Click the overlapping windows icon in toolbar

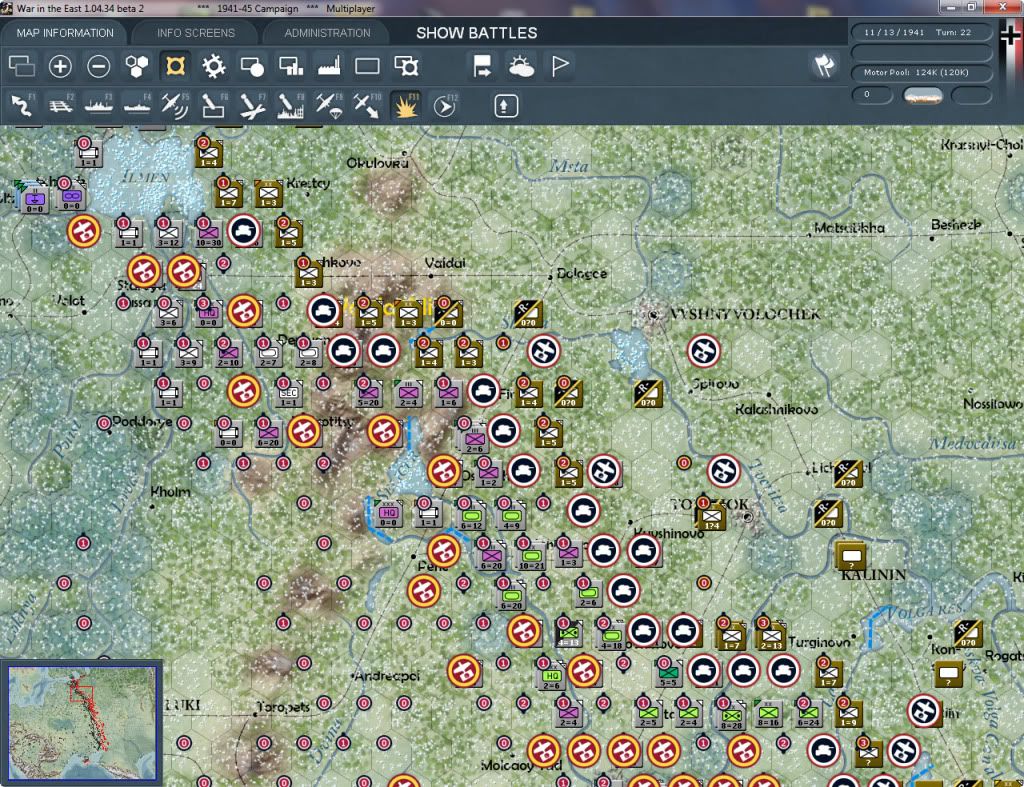tap(22, 66)
